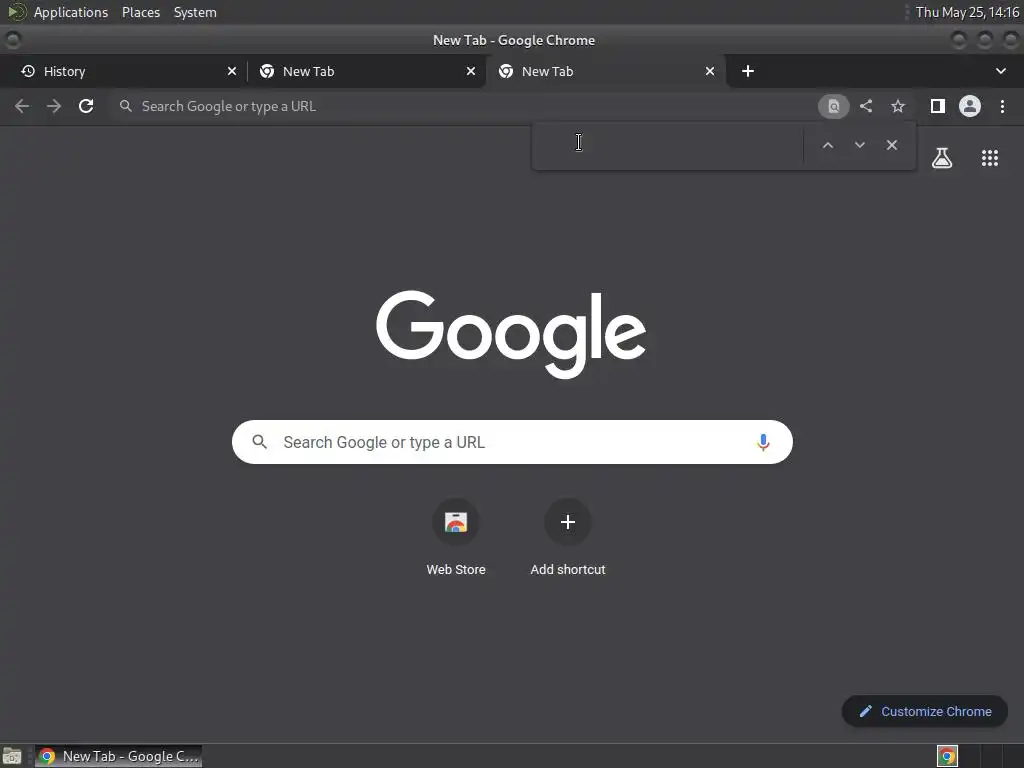This screenshot has width=1024, height=768.
Task: Switch to the middle New Tab
Action: tap(367, 71)
